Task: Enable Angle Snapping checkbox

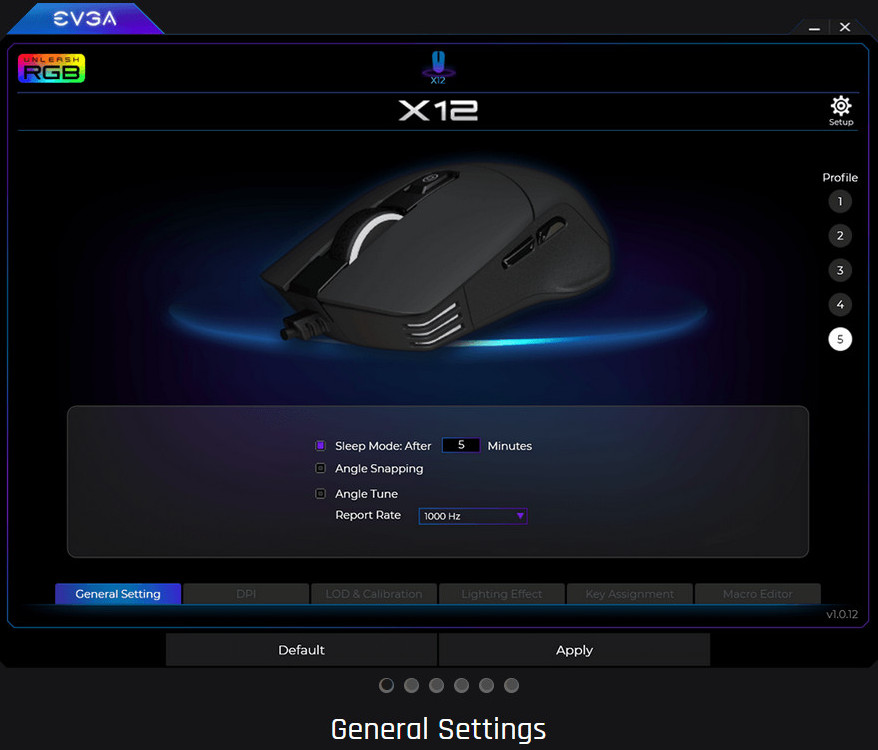Action: [x=320, y=468]
